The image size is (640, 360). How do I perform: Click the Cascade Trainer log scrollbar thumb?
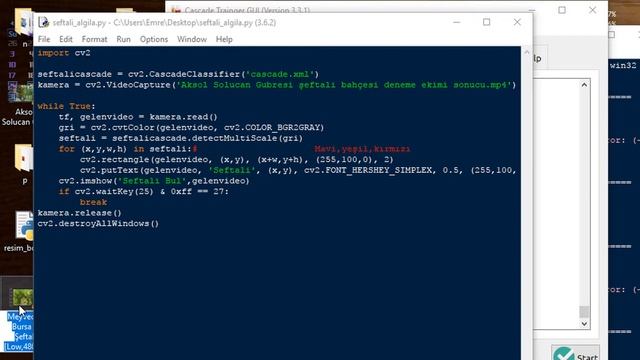point(584,311)
